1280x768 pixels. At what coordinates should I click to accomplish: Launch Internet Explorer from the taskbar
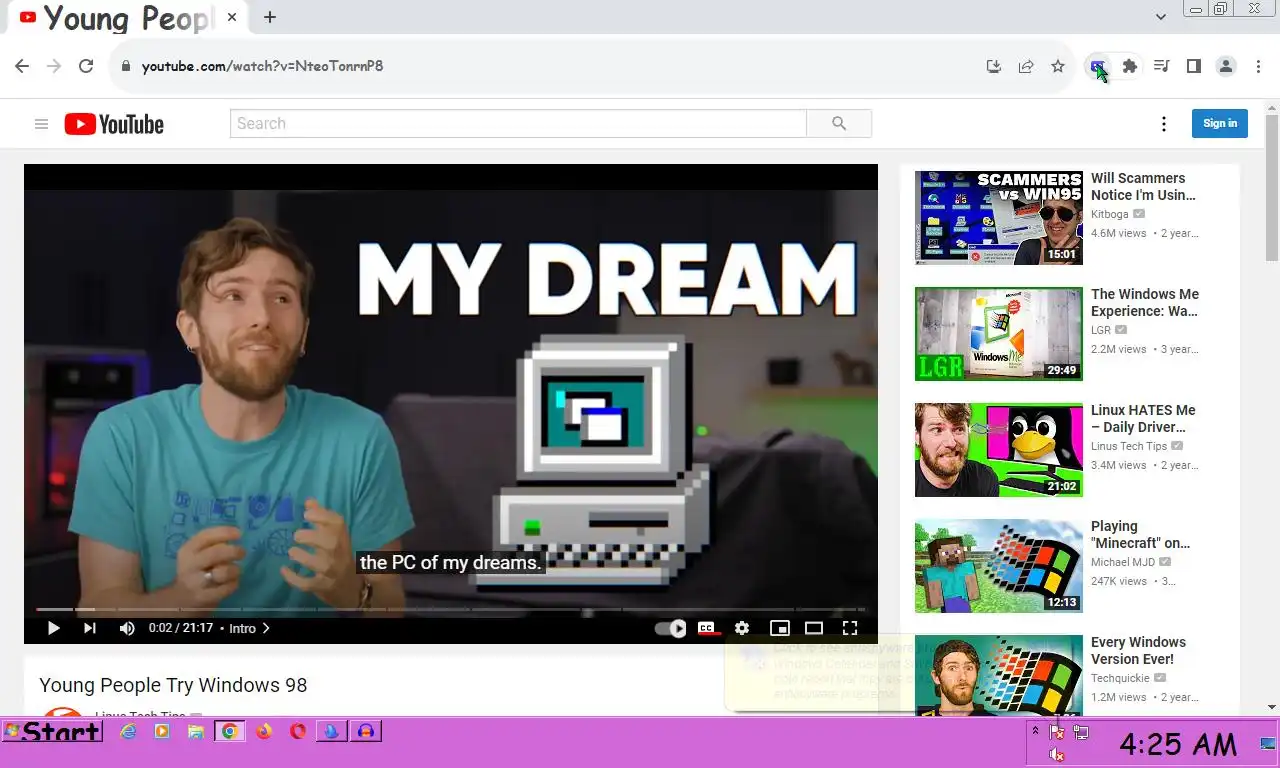click(x=128, y=732)
